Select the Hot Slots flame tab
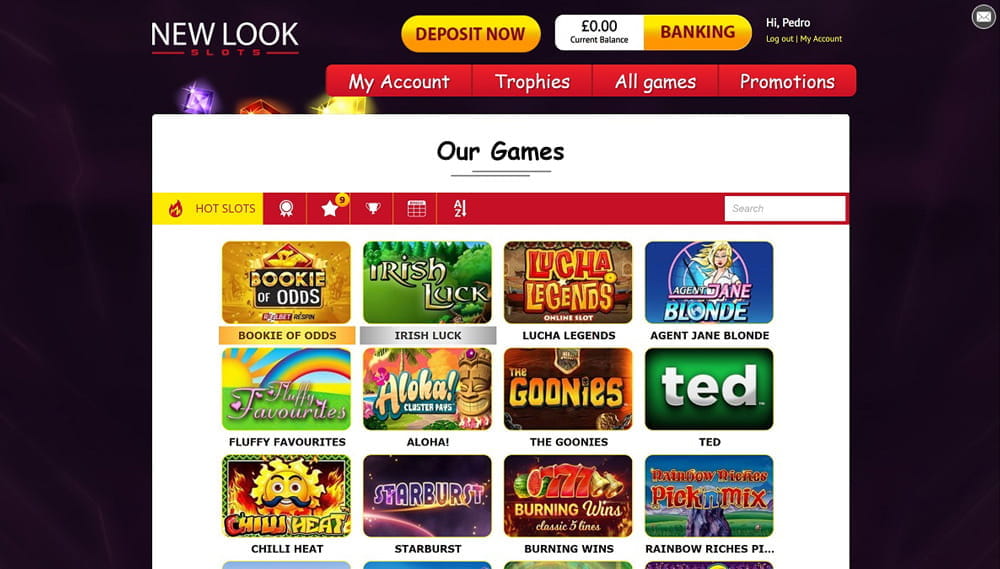Screen dimensions: 1000x569 coord(208,209)
